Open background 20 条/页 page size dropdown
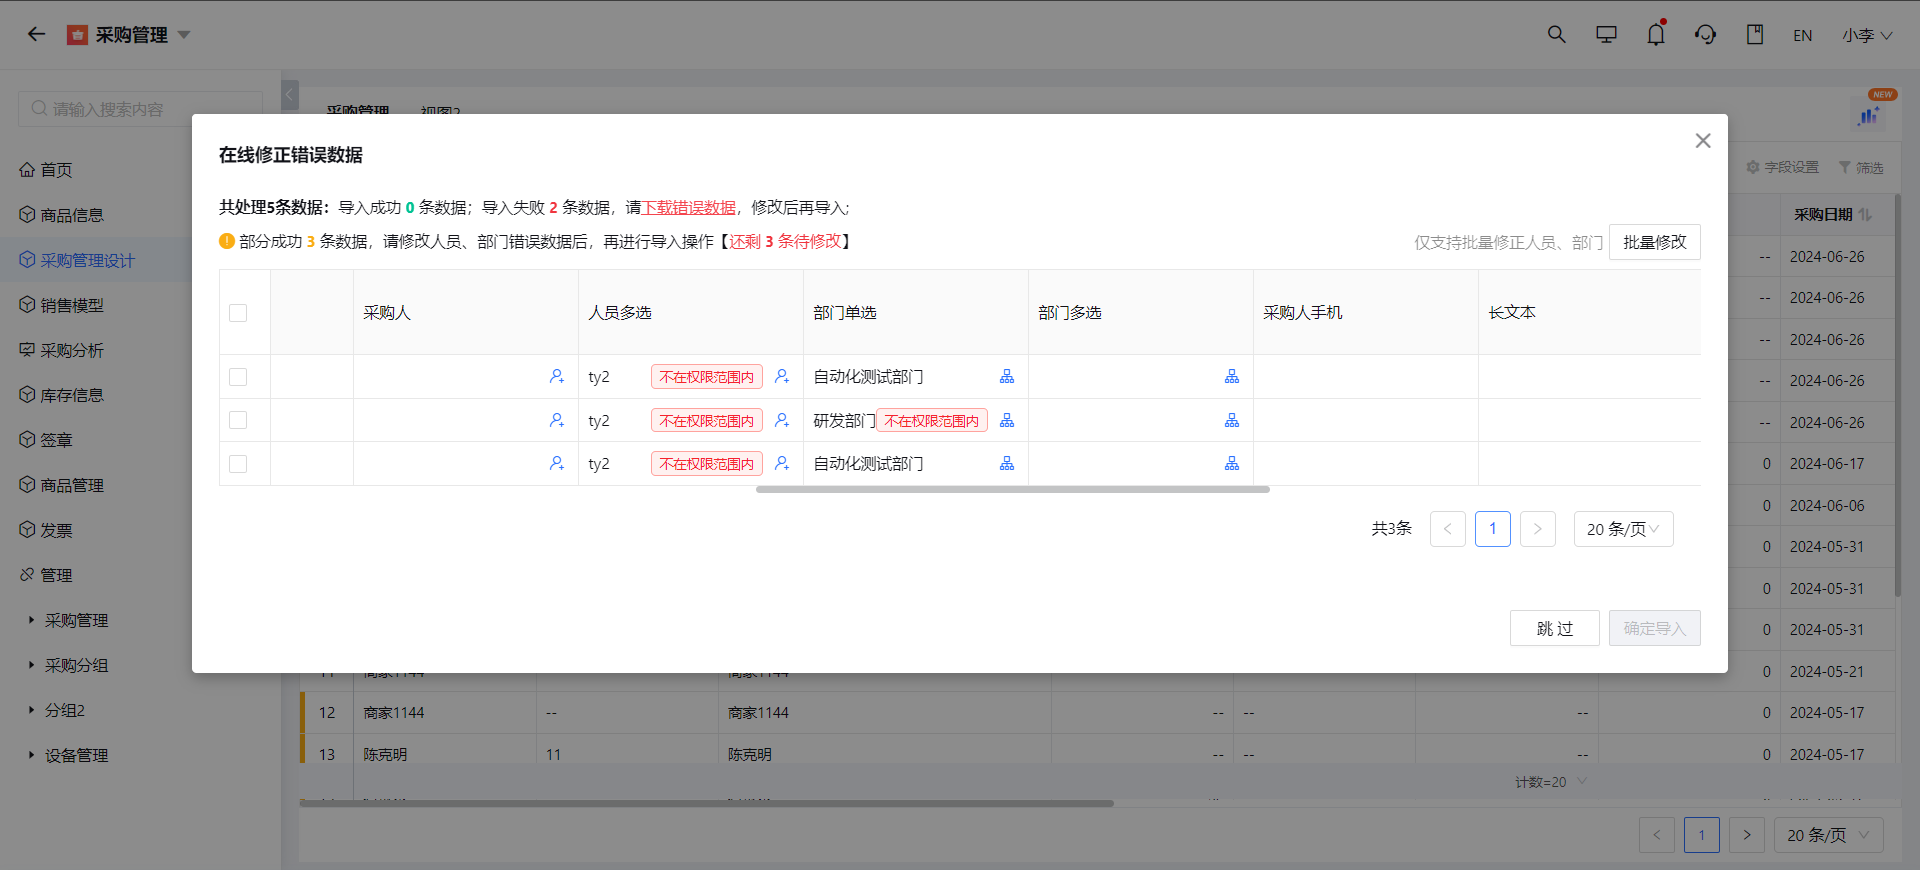This screenshot has height=870, width=1920. click(x=1829, y=835)
